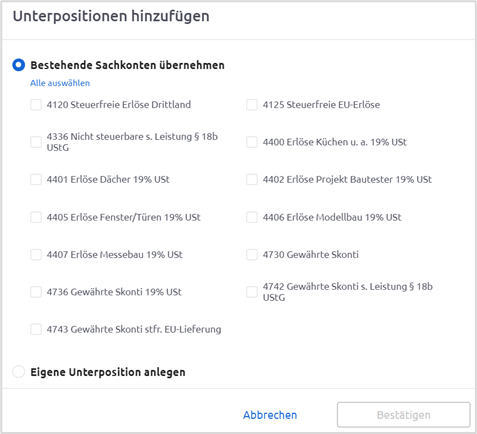Check 4120 Steuerfreie Erlöse Drittland
Viewport: 477px width, 434px height.
tap(36, 105)
